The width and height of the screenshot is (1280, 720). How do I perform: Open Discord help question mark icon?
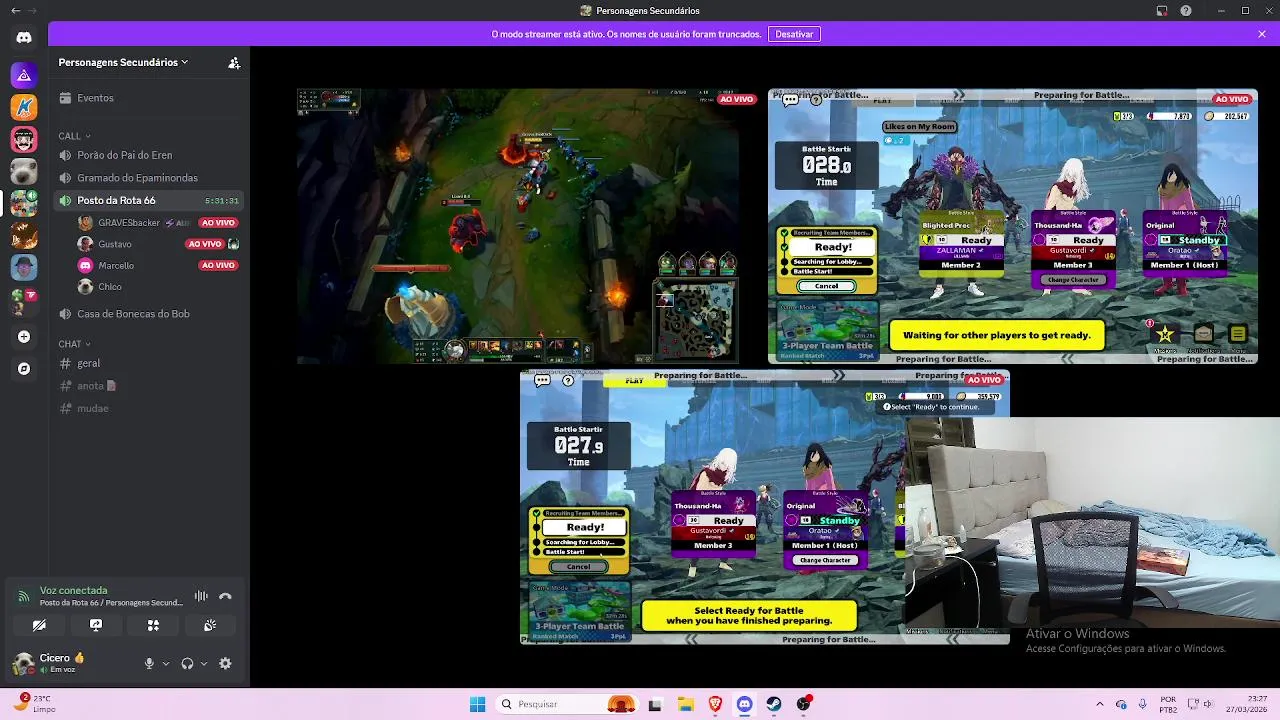1186,10
